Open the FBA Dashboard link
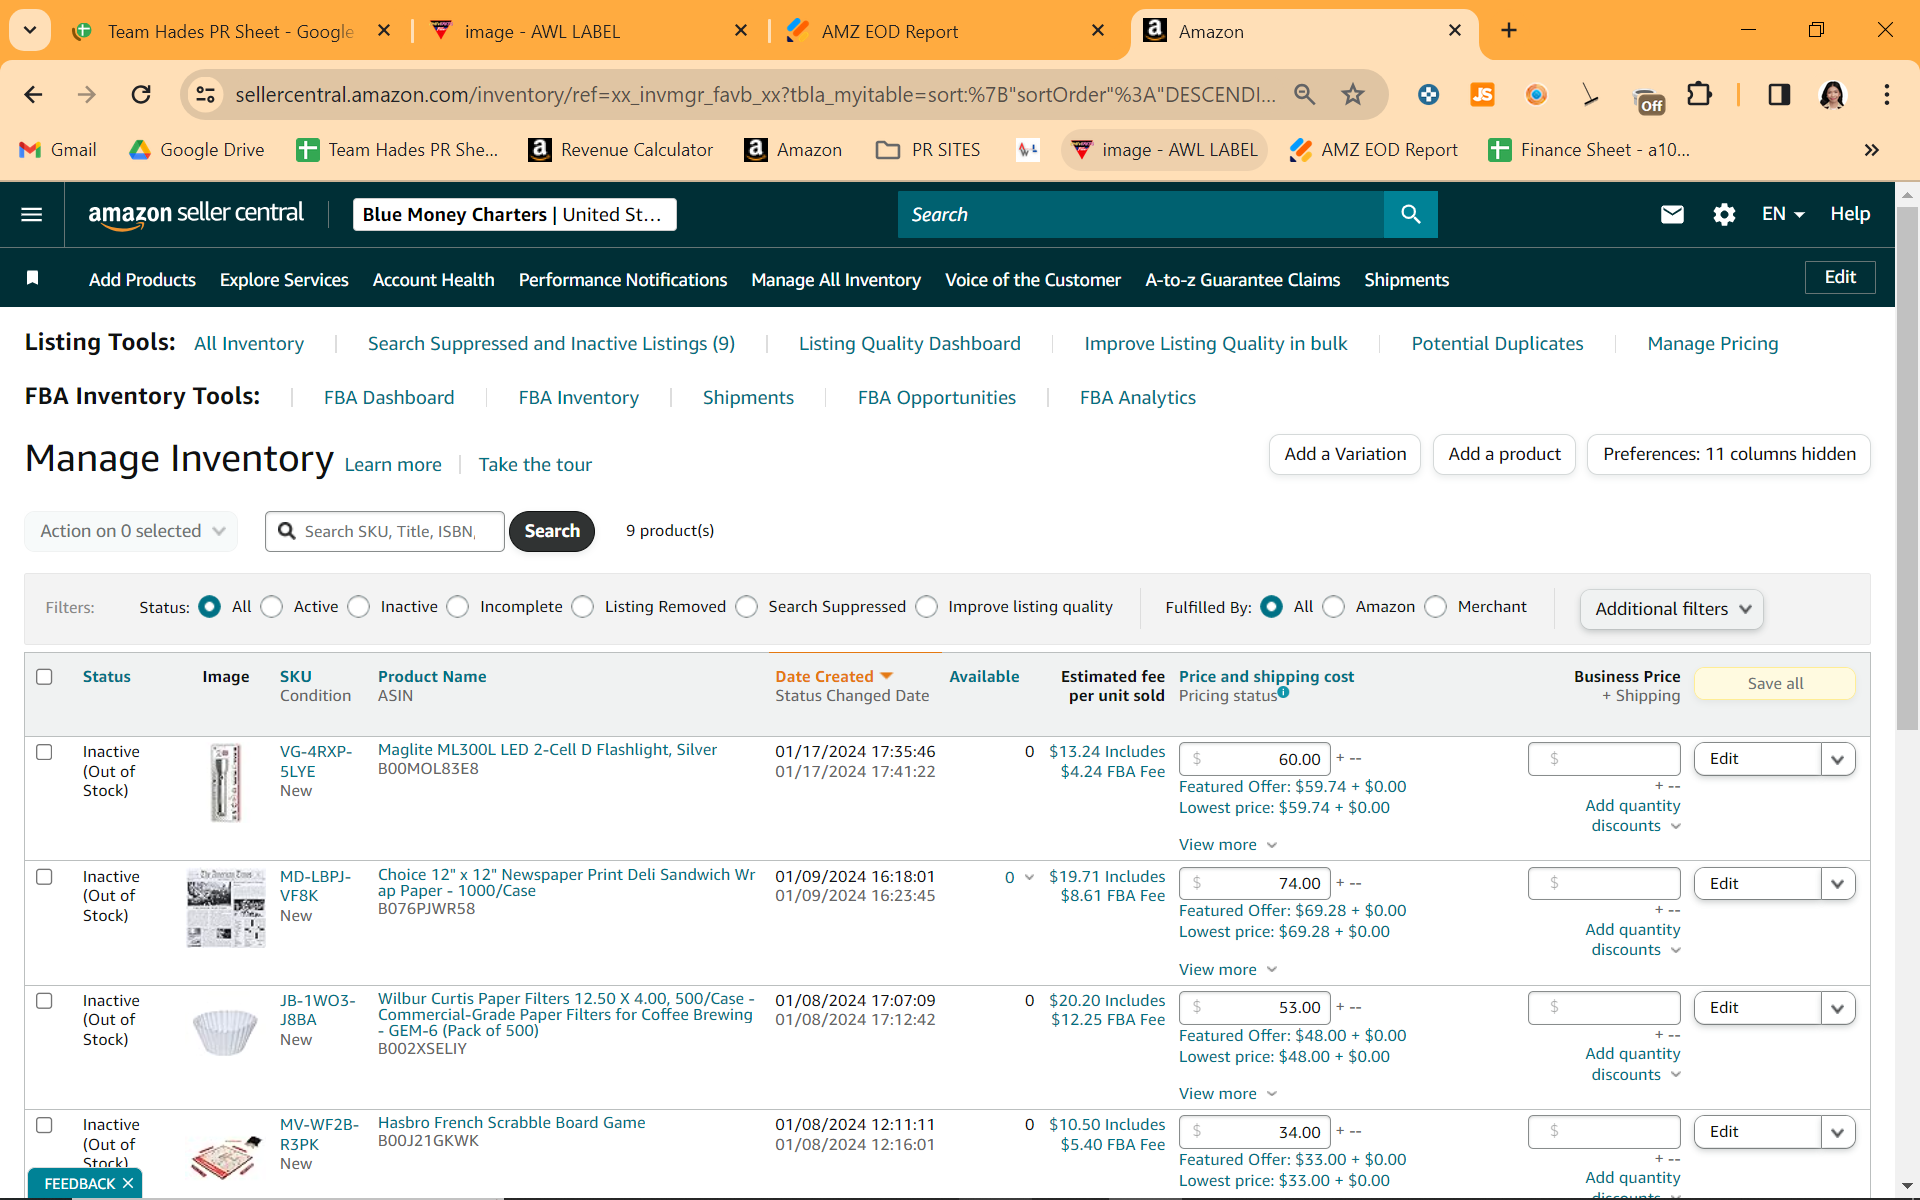This screenshot has height=1200, width=1920. (x=389, y=398)
